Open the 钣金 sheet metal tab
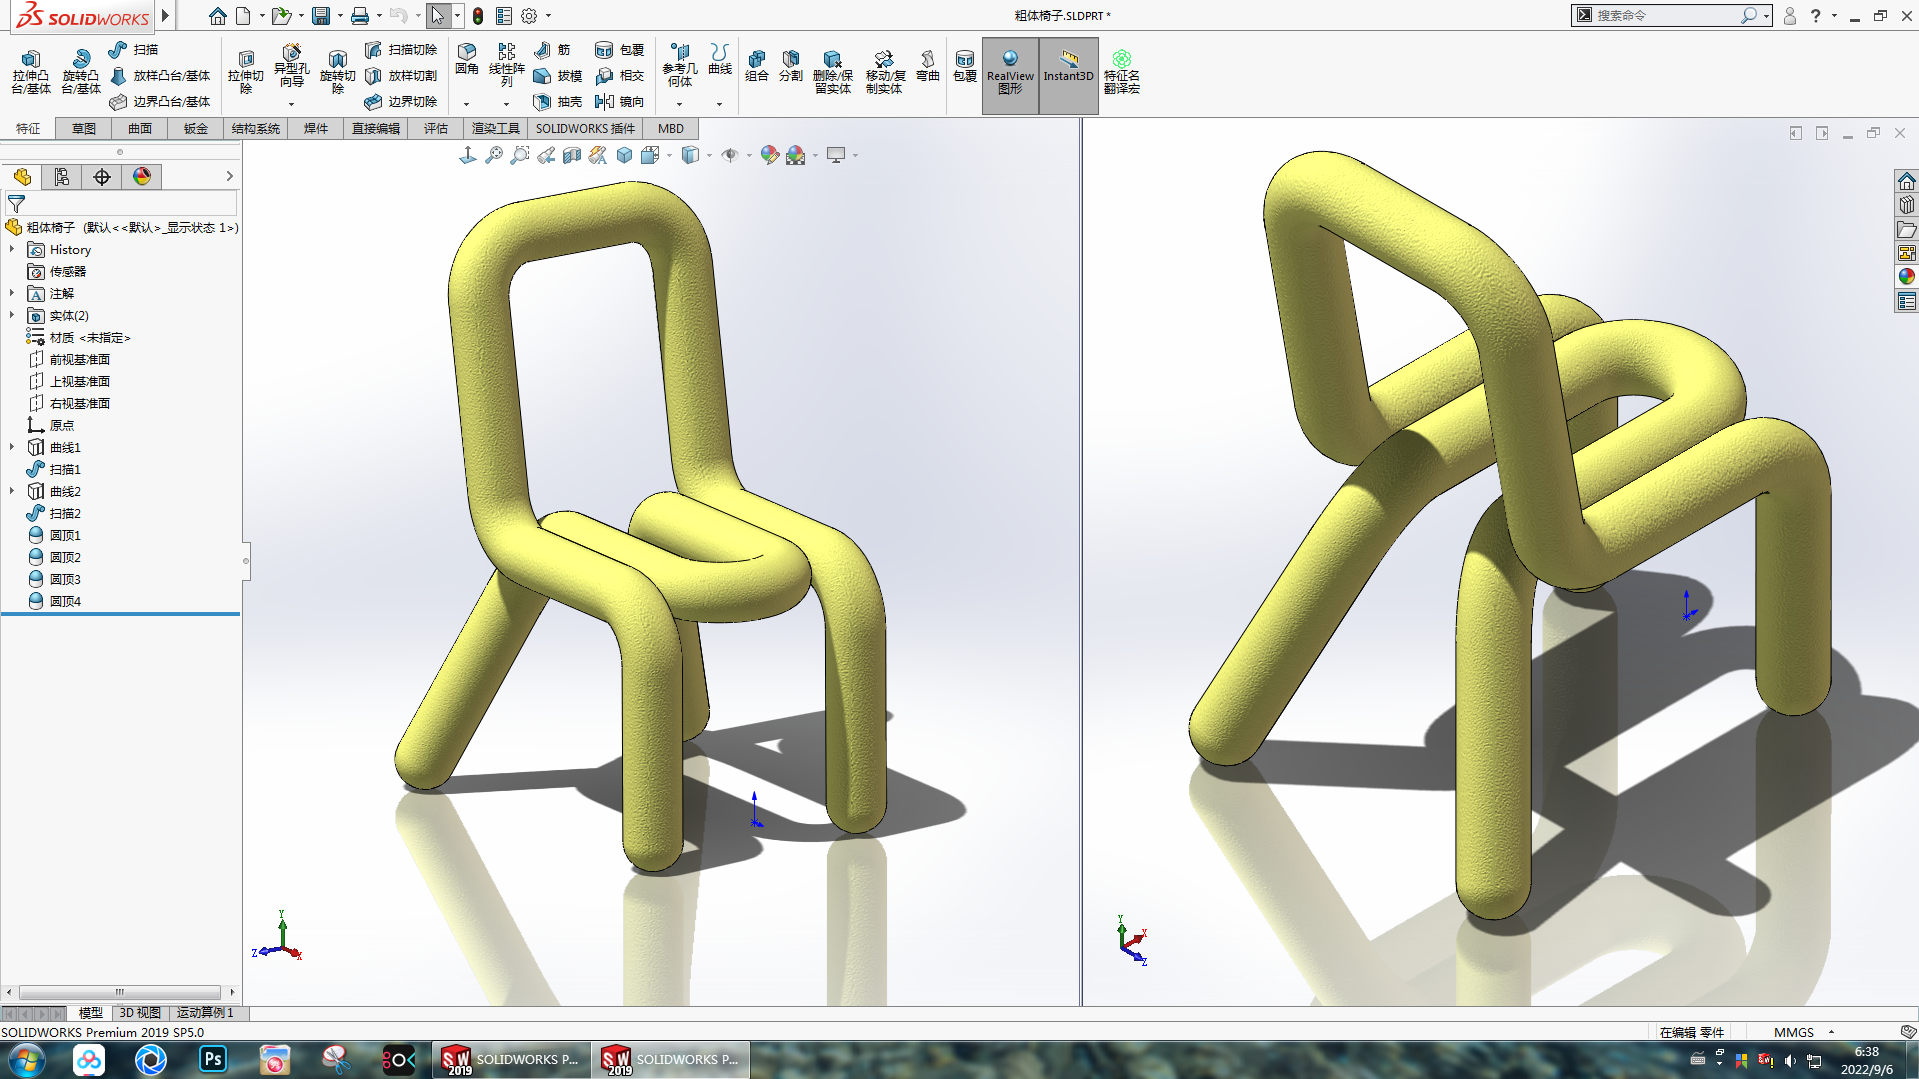Image resolution: width=1919 pixels, height=1079 pixels. [x=196, y=129]
